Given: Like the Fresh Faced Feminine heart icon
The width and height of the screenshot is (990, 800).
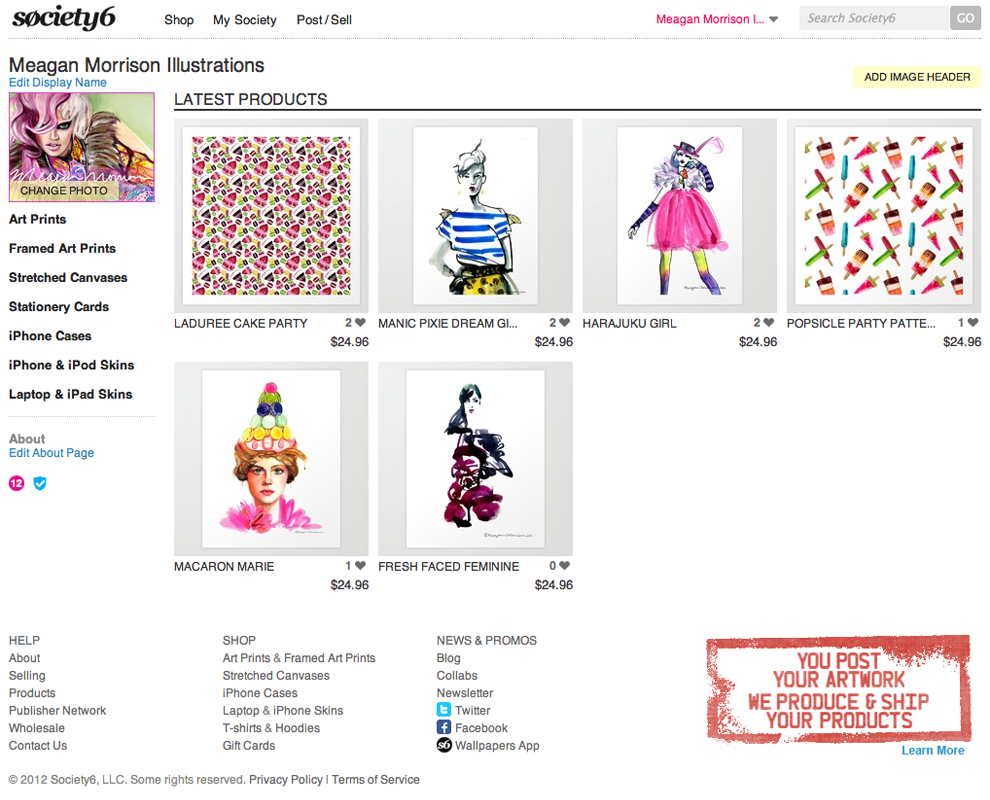Looking at the screenshot, I should tap(564, 566).
